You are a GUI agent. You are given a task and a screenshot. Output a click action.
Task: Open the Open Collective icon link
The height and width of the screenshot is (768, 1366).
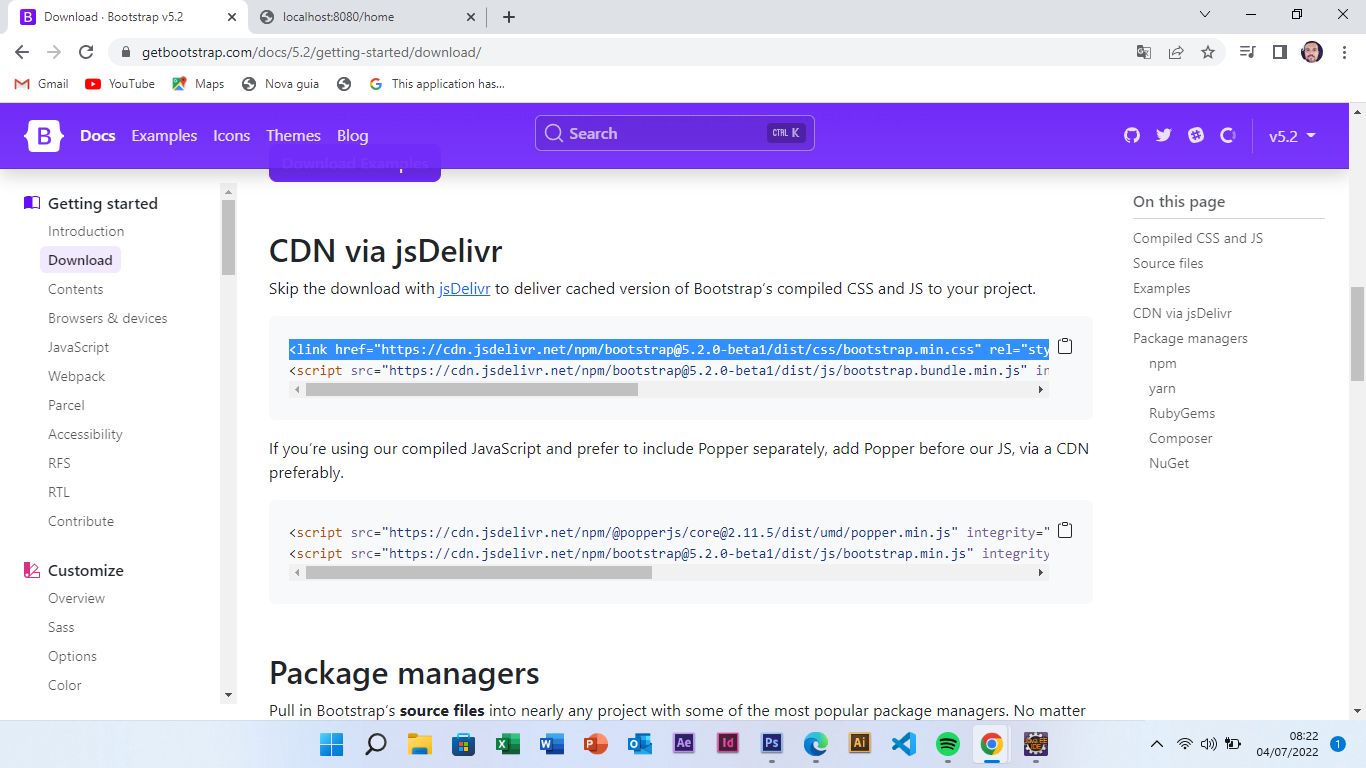click(x=1228, y=135)
